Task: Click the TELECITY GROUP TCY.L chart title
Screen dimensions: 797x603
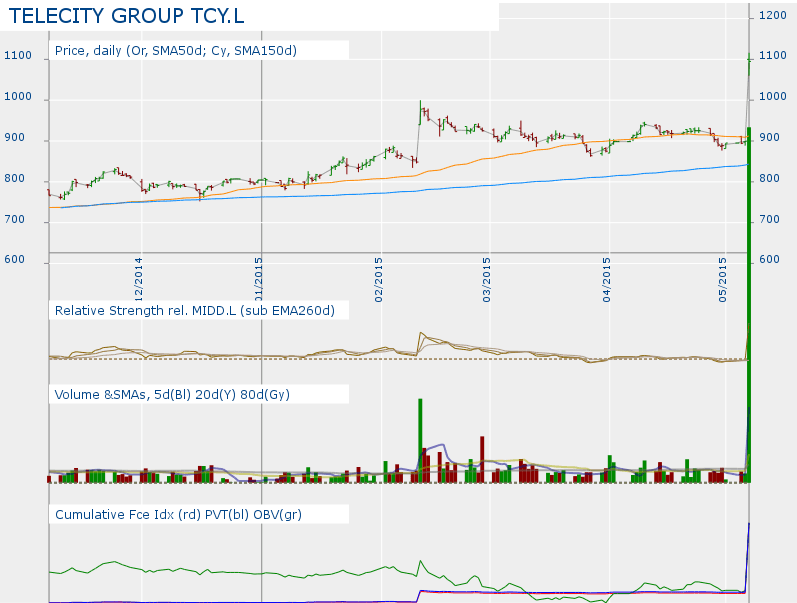Action: point(127,16)
